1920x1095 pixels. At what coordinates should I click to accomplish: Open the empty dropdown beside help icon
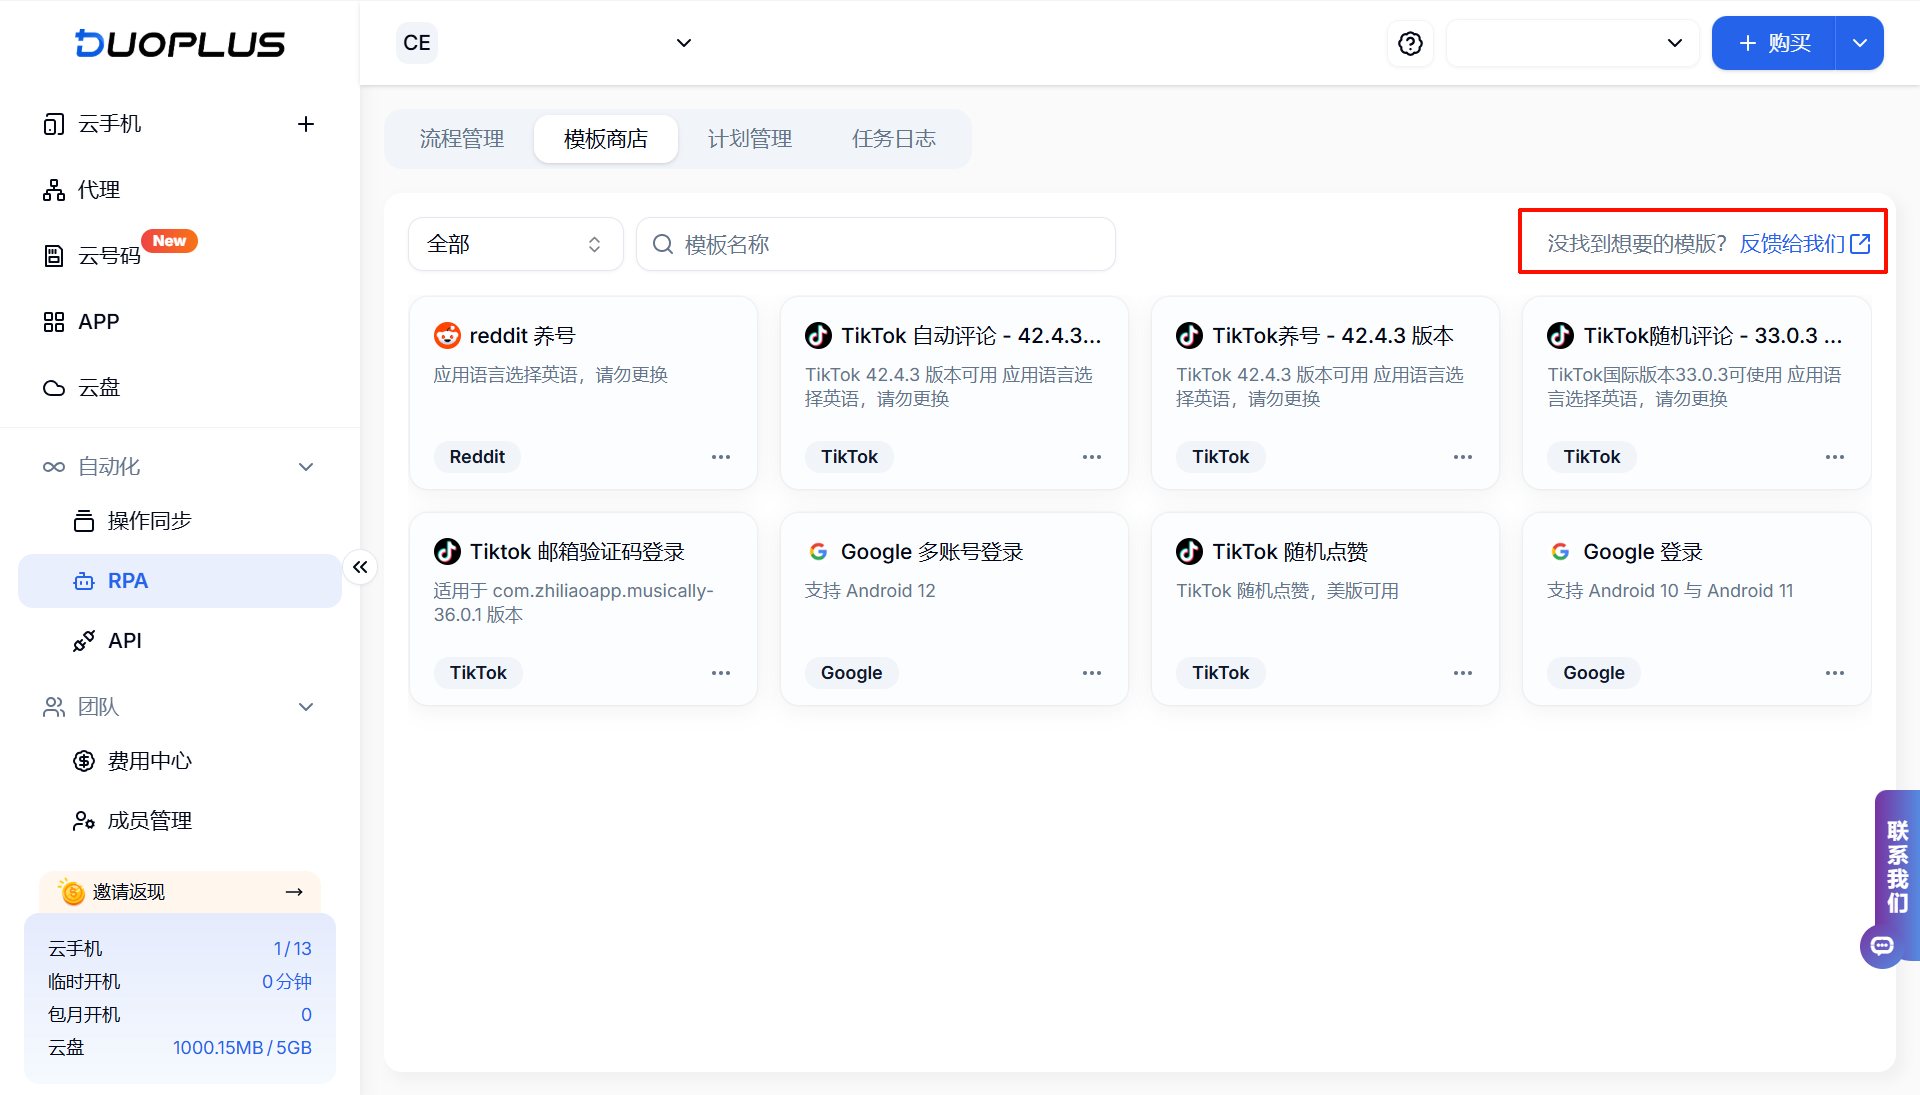pyautogui.click(x=1572, y=43)
